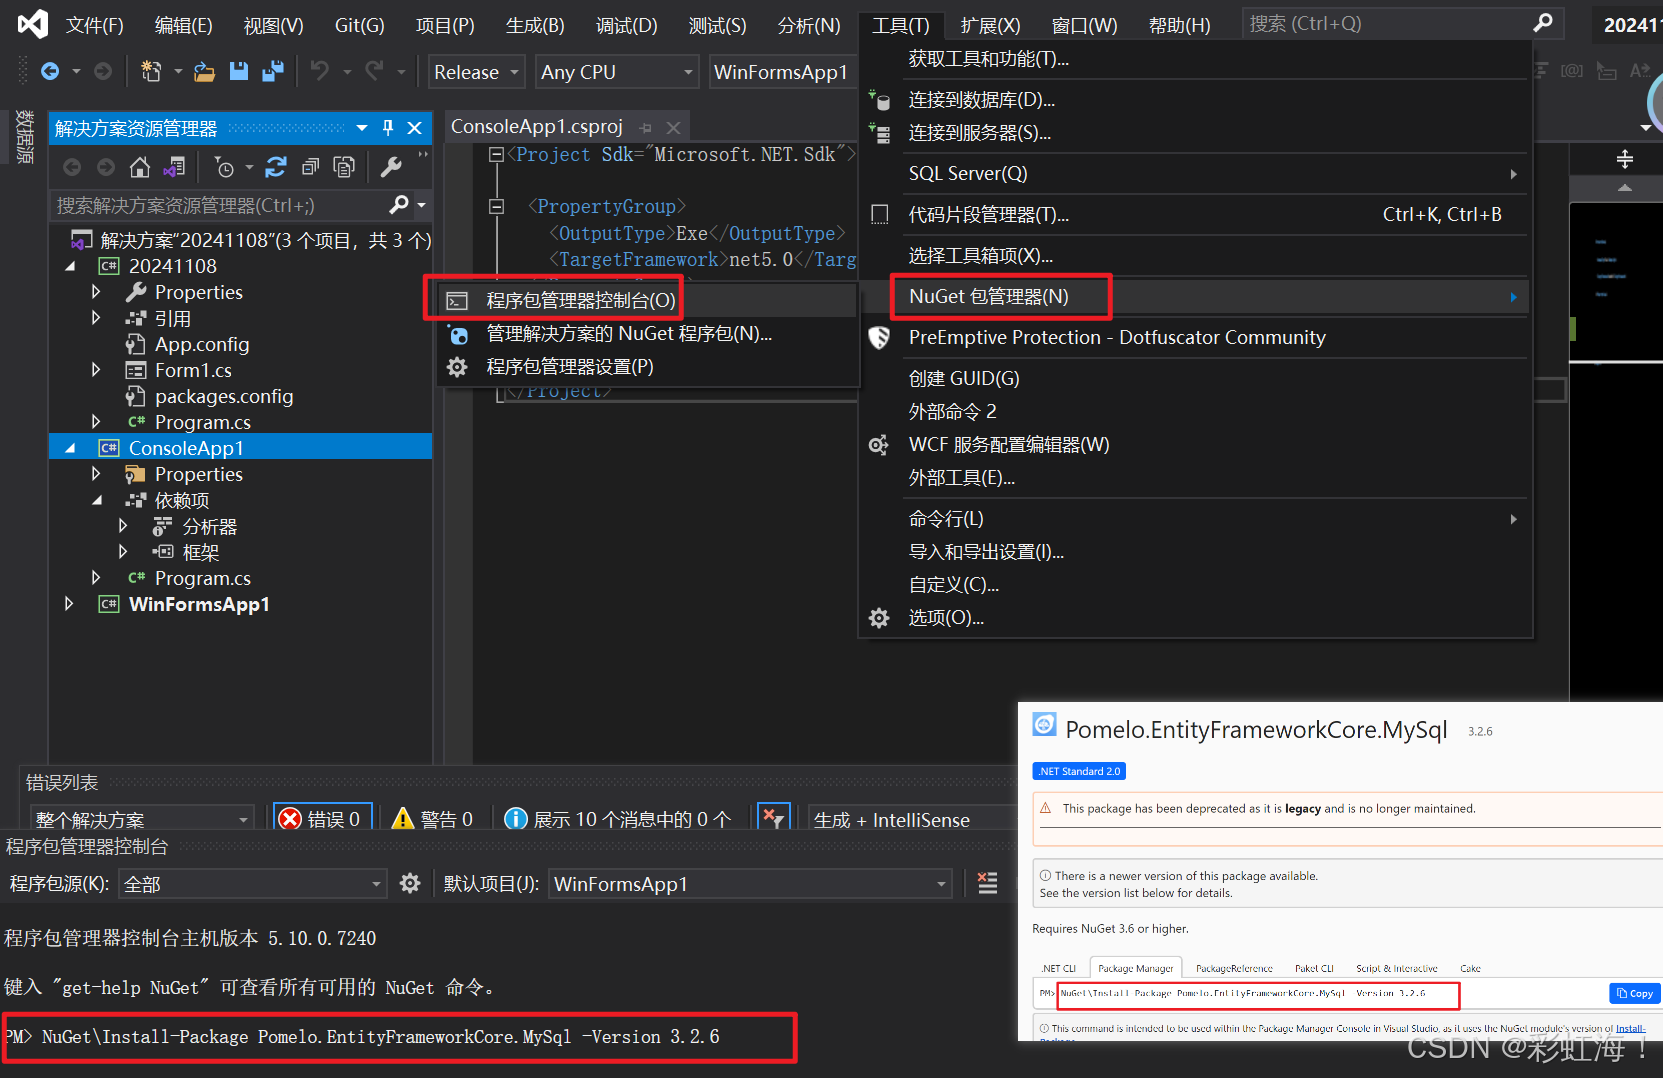Close the ConsoleApp1.csproj tab

(x=673, y=128)
